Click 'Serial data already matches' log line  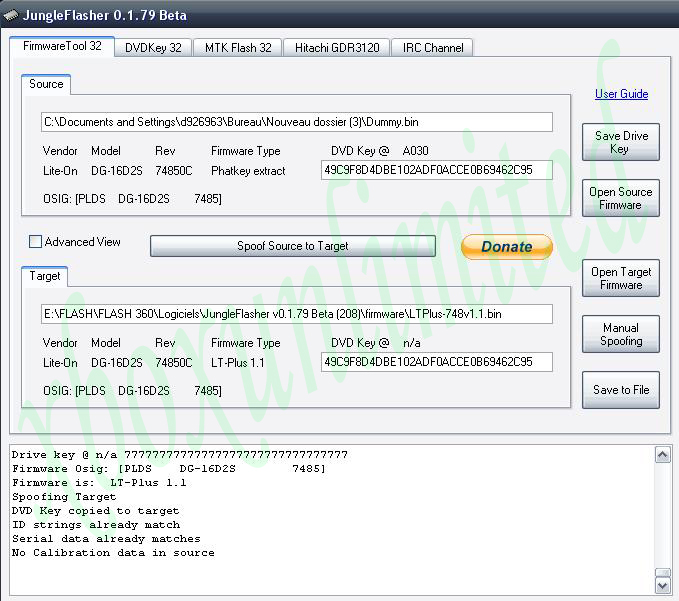pyautogui.click(x=106, y=539)
